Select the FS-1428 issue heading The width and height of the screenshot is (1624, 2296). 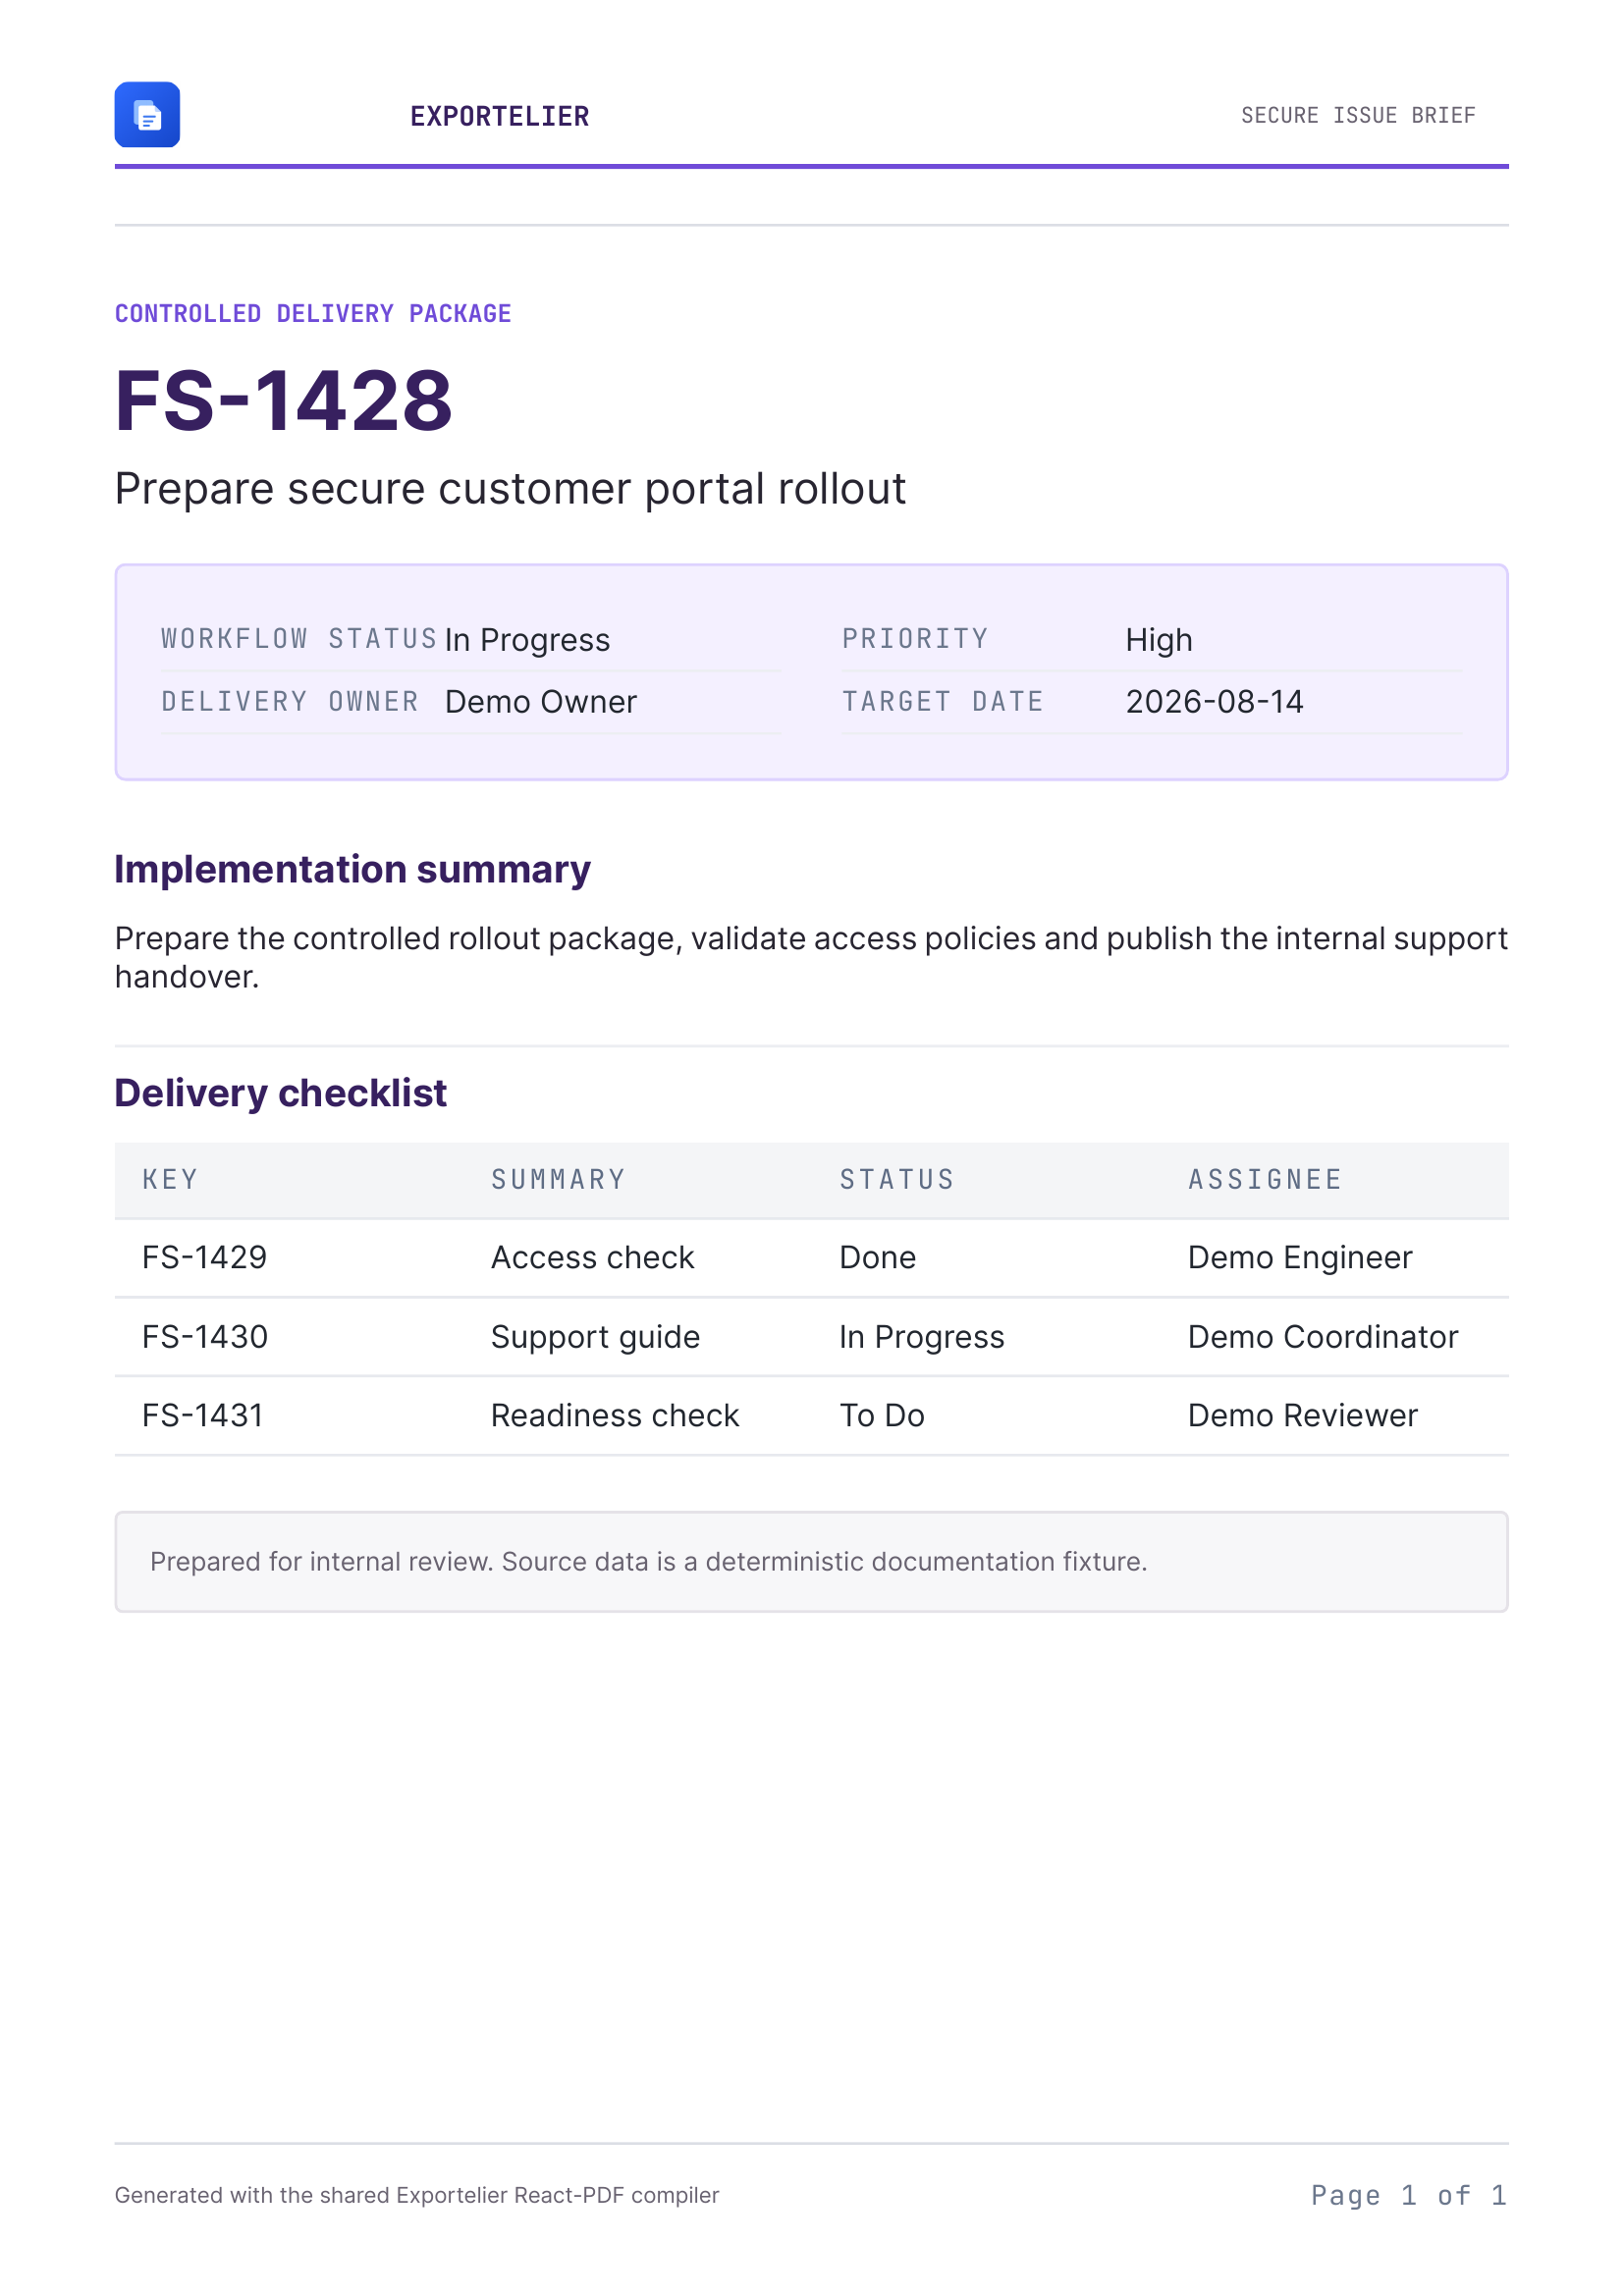point(284,401)
